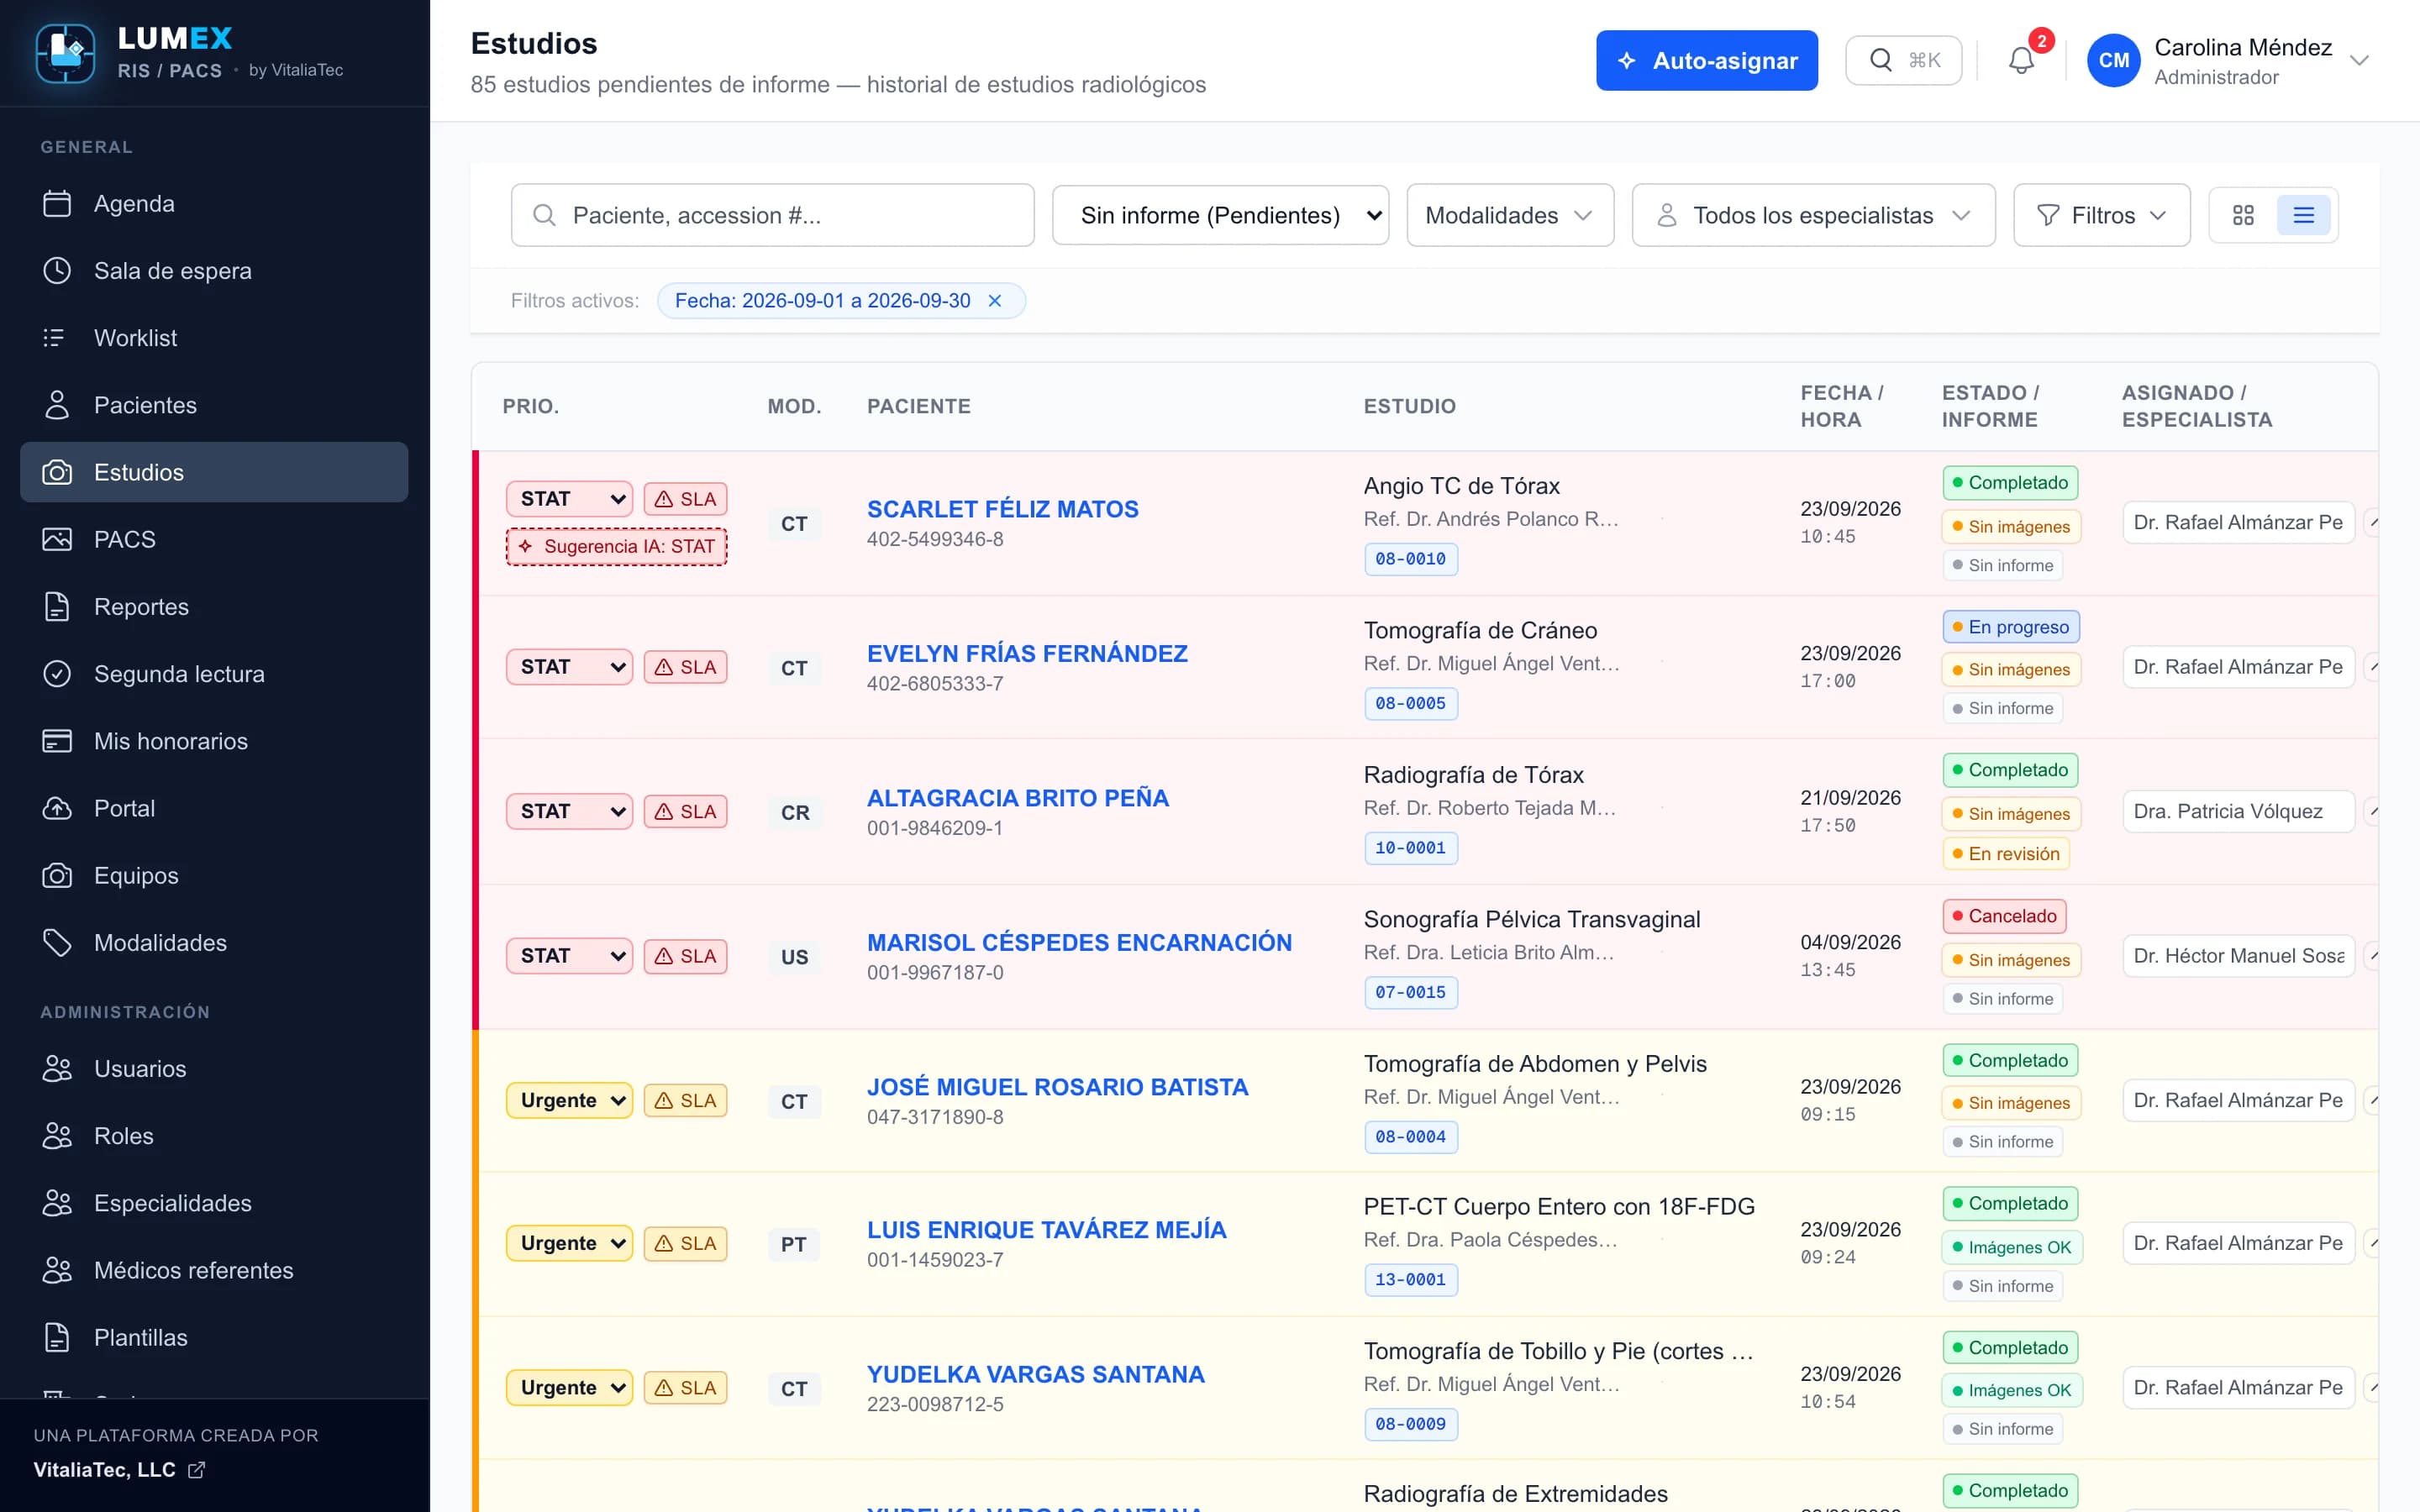Click Imágenes OK badge for Luis Enrique Tavárez Mejía
The height and width of the screenshot is (1512, 2420).
tap(2011, 1247)
